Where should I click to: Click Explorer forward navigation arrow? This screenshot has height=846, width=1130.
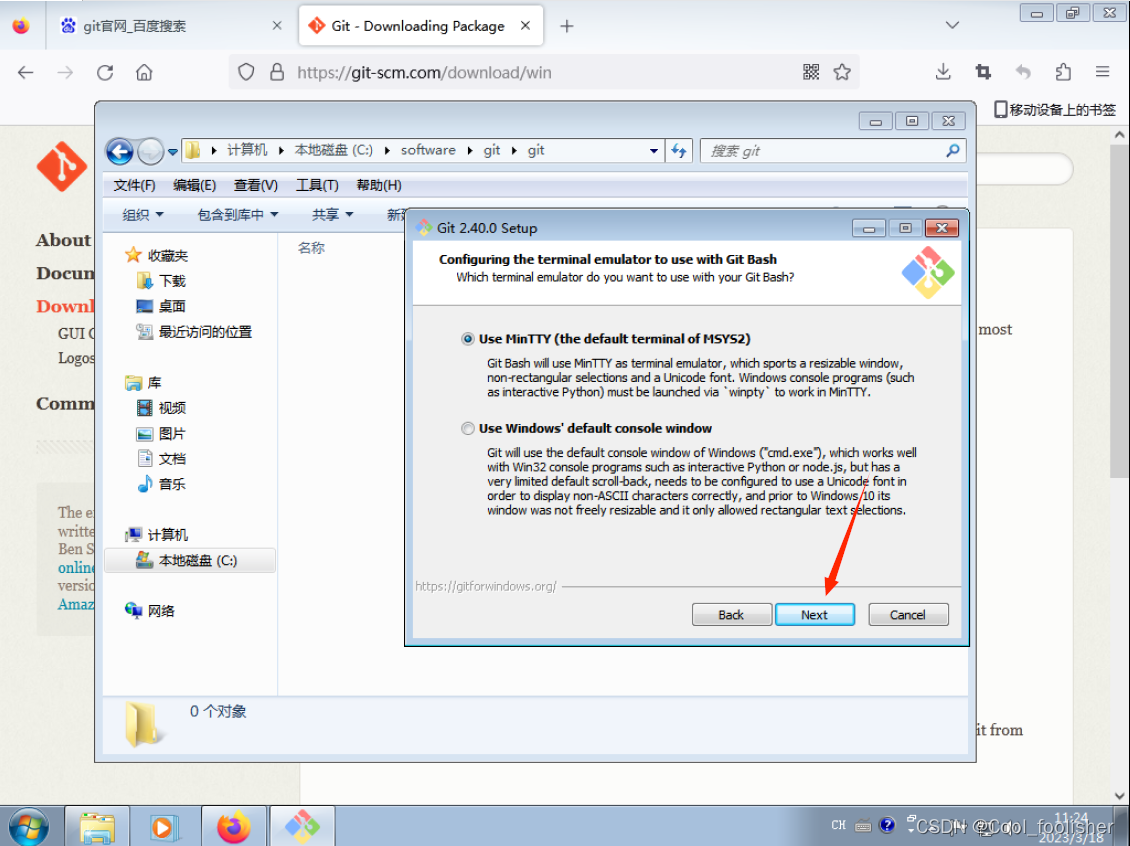click(x=151, y=151)
